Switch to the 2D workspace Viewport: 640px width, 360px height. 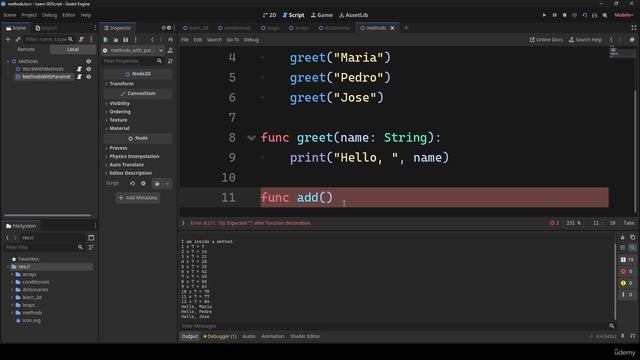click(x=269, y=15)
